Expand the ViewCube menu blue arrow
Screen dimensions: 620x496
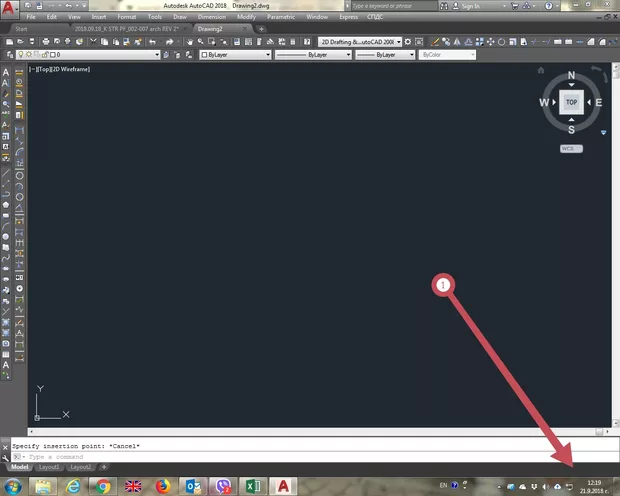click(x=603, y=133)
